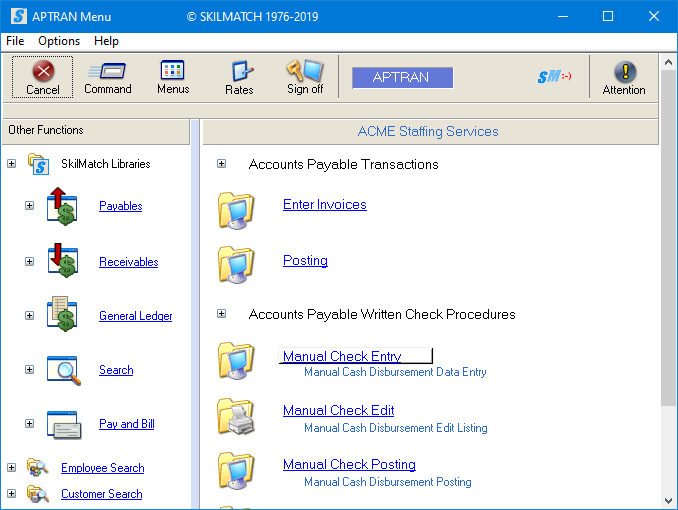This screenshot has height=510, width=678.
Task: Click the Manual Check Edit printer icon
Action: 236,416
